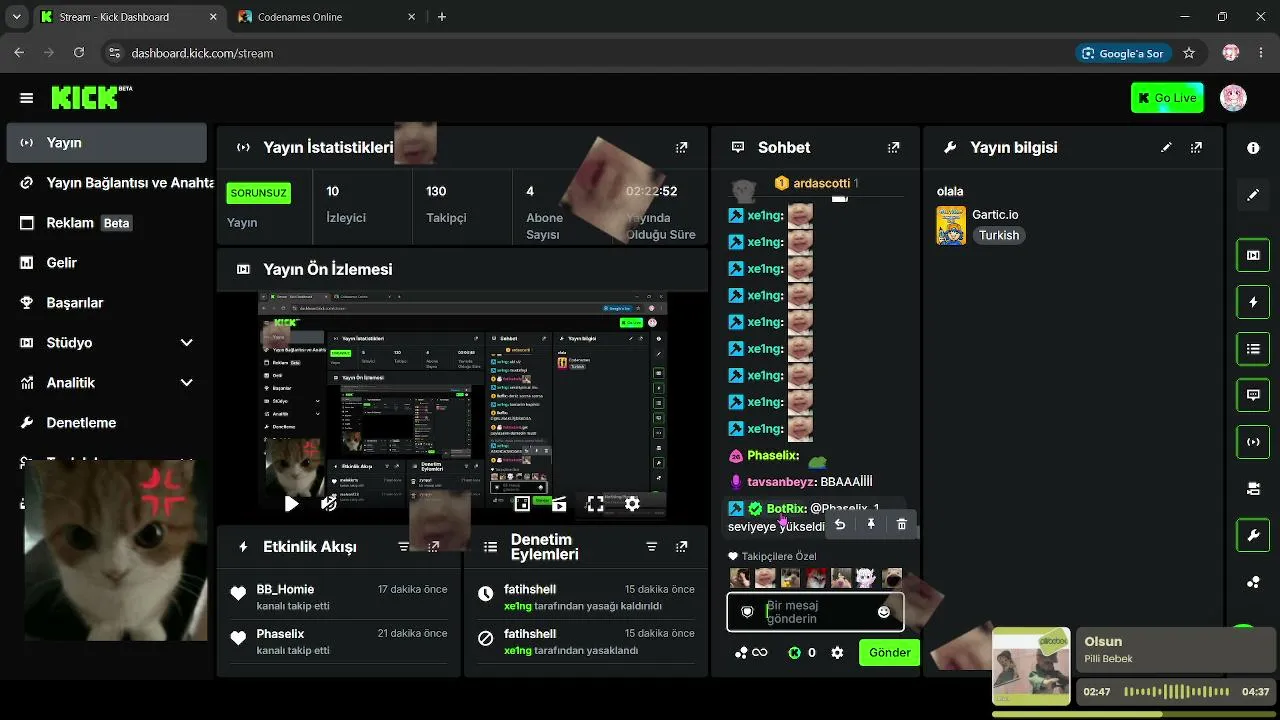1280x720 pixels.
Task: Click the green K kicks counter icon
Action: coord(794,653)
